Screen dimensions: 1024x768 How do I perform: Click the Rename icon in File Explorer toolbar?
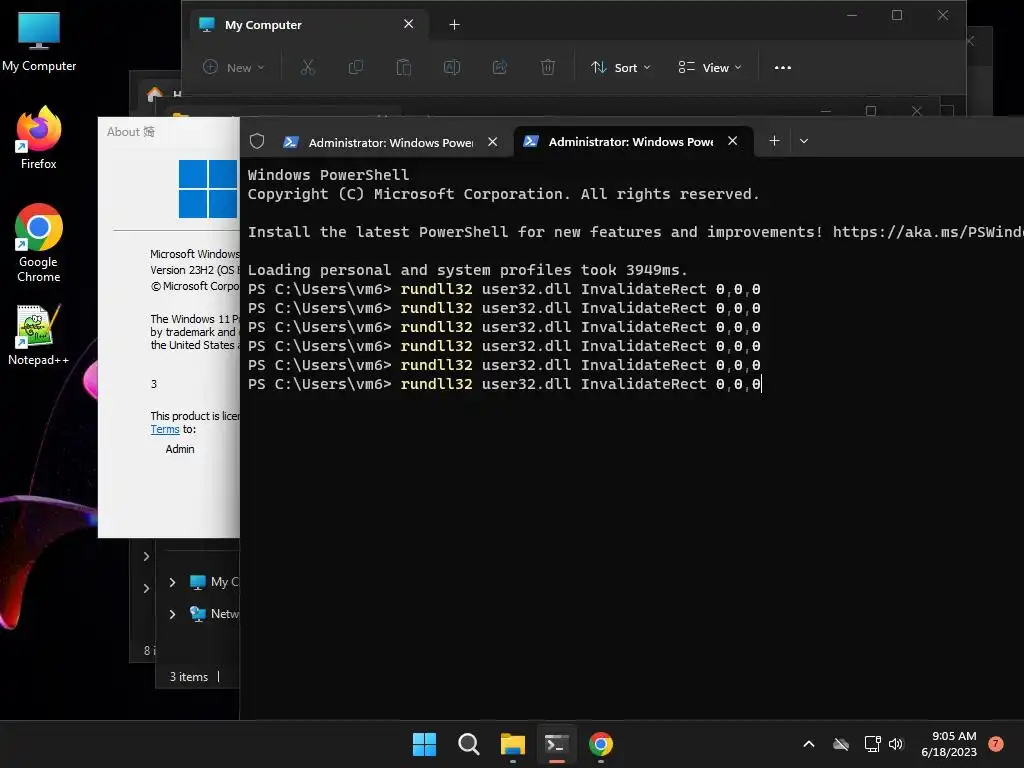tap(452, 67)
